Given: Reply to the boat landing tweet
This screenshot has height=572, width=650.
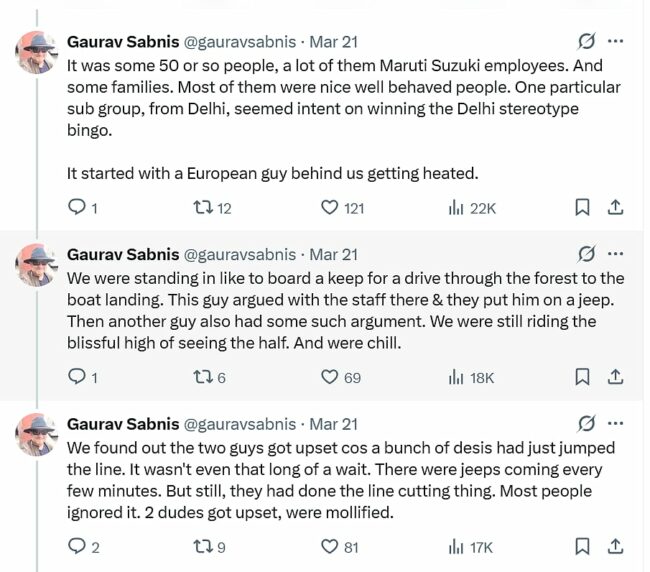Looking at the screenshot, I should point(76,377).
